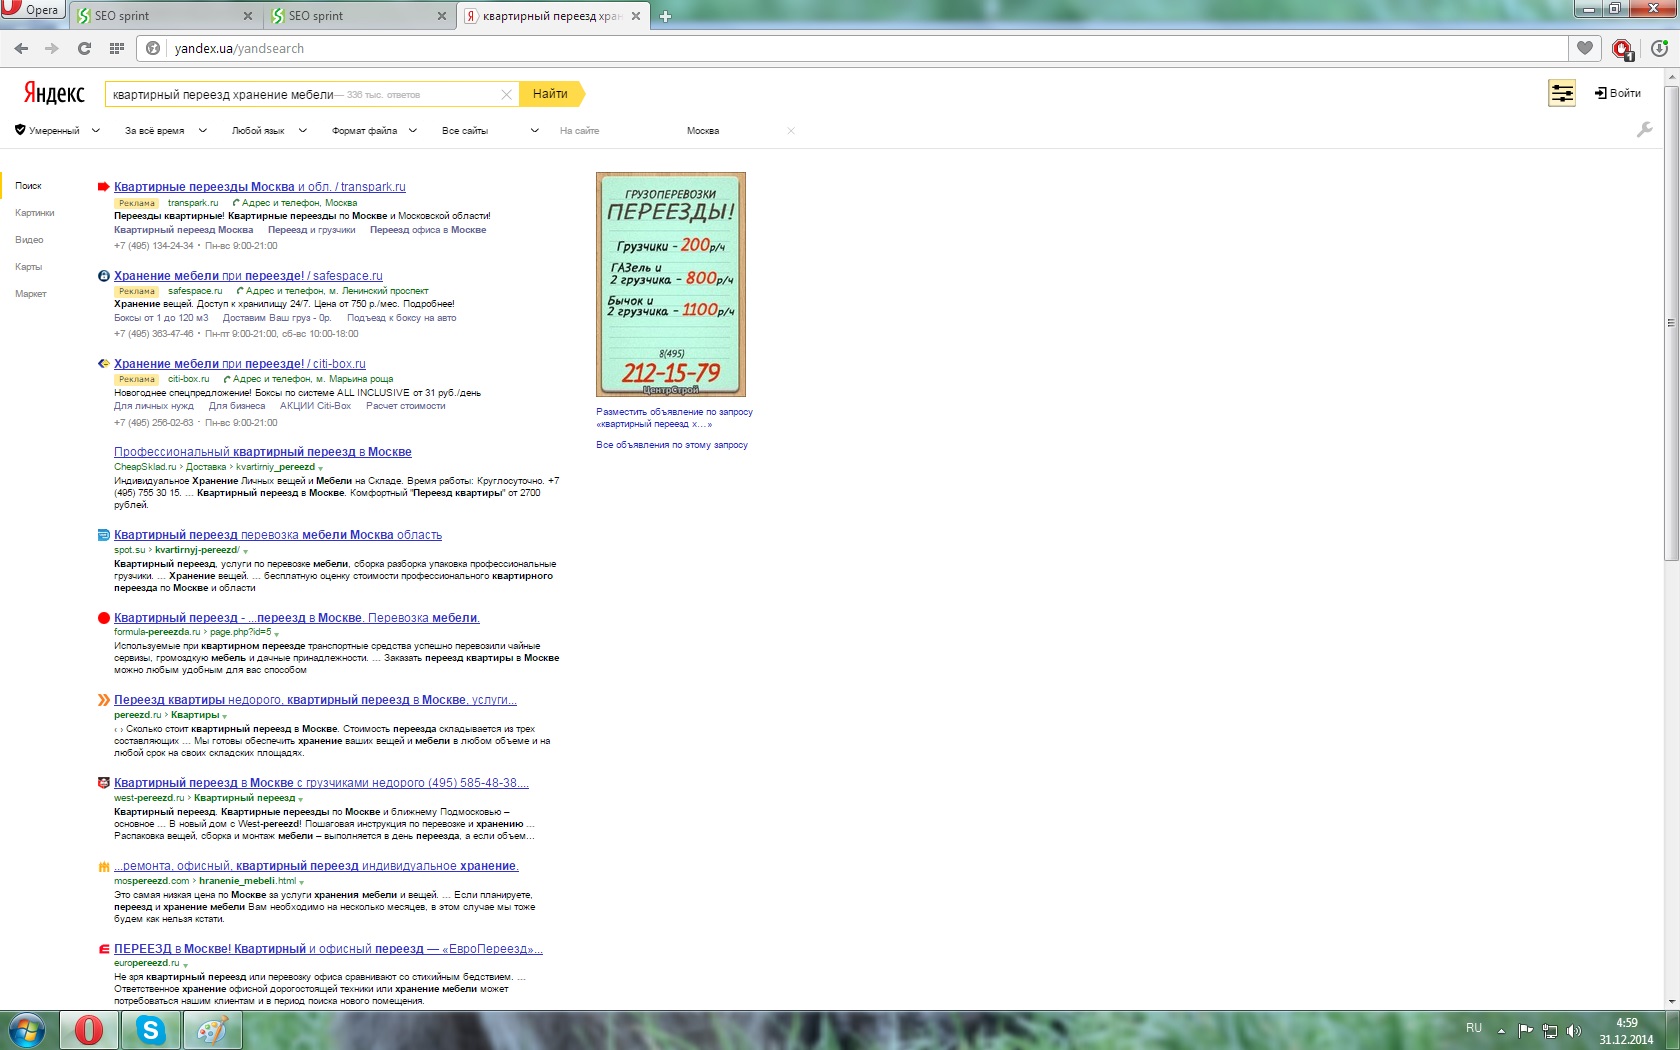Click the transpark.ru red arrow favicon
The width and height of the screenshot is (1680, 1050).
(x=103, y=187)
